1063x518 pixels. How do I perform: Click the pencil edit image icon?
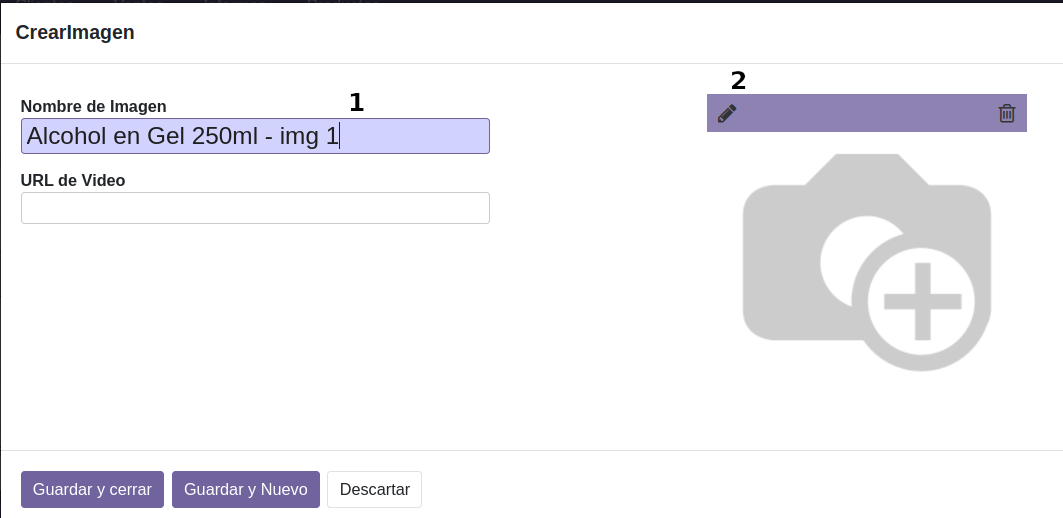(727, 114)
